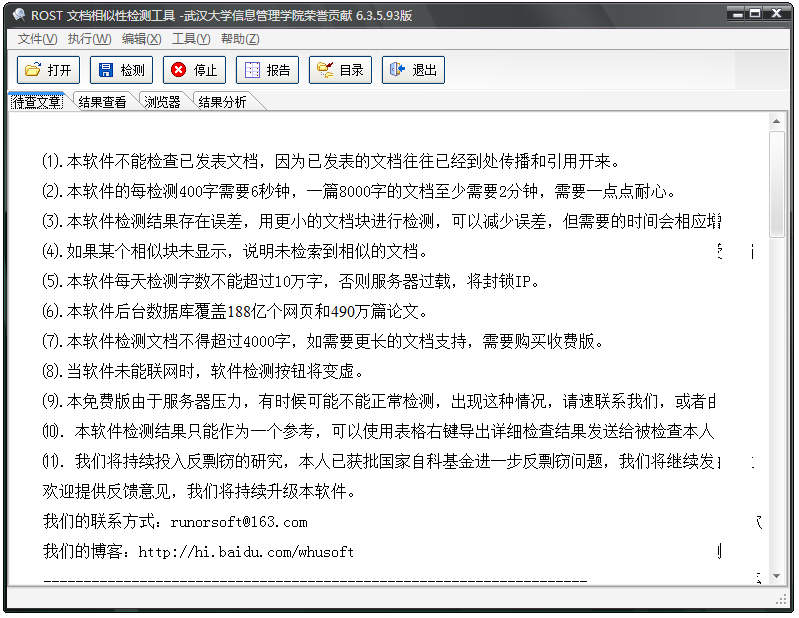Open the 执行(W) menu
The height and width of the screenshot is (618, 799).
click(89, 39)
